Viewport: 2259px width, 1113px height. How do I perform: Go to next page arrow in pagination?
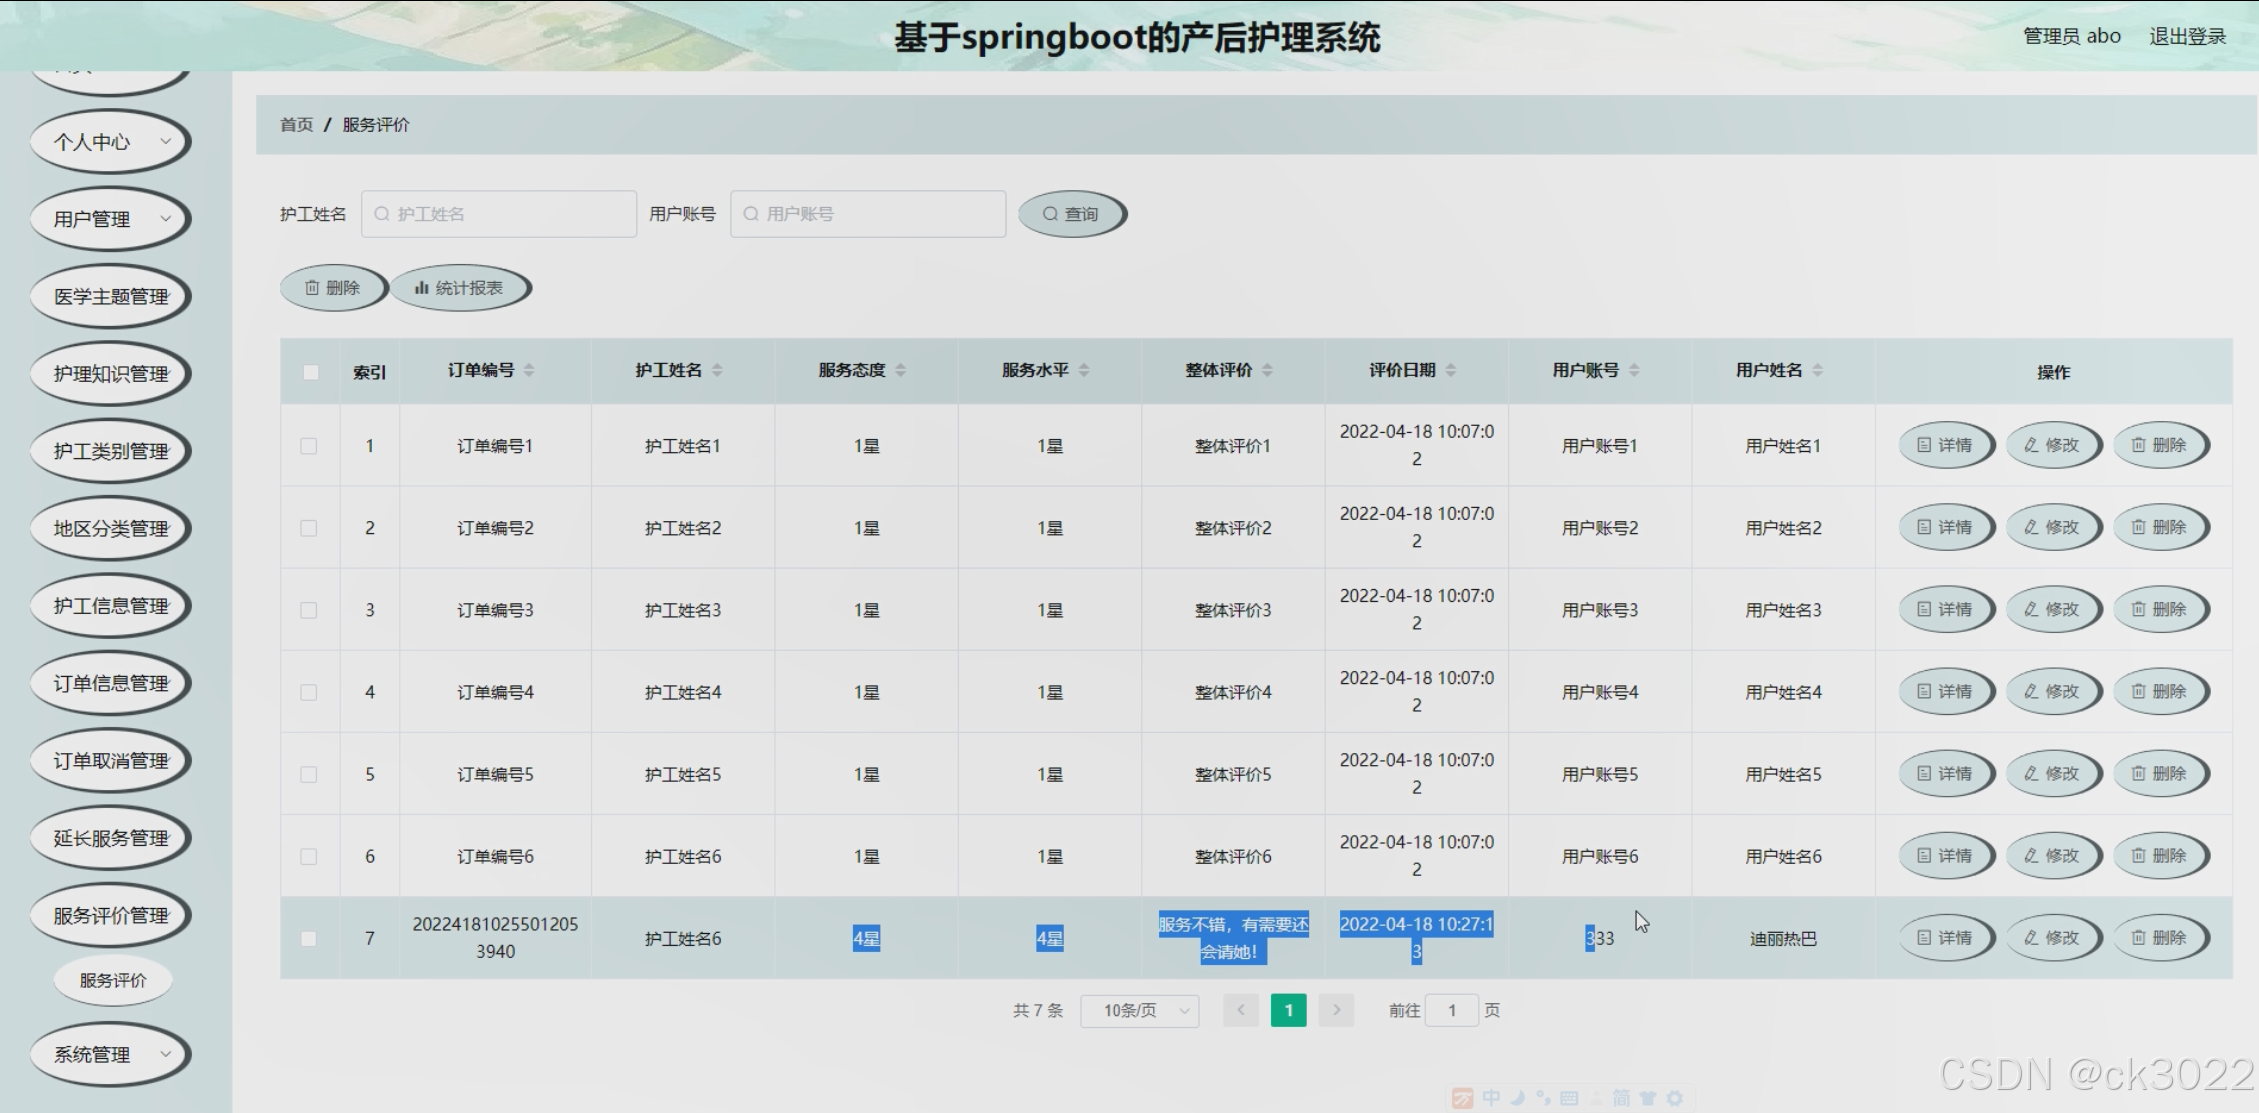pos(1336,1011)
